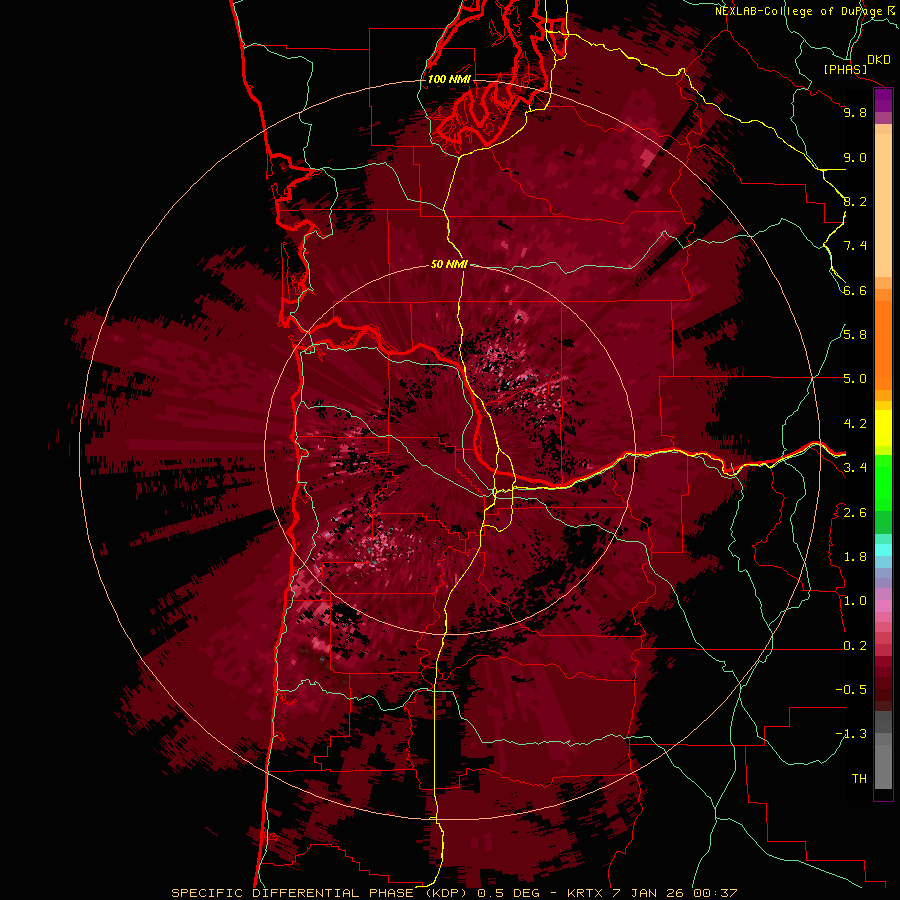Viewport: 900px width, 900px height.
Task: Click the [PHAS] legend unit label
Action: tap(845, 70)
